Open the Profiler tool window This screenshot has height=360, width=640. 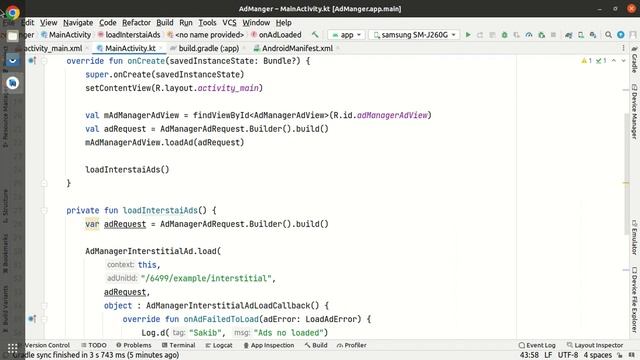351,345
